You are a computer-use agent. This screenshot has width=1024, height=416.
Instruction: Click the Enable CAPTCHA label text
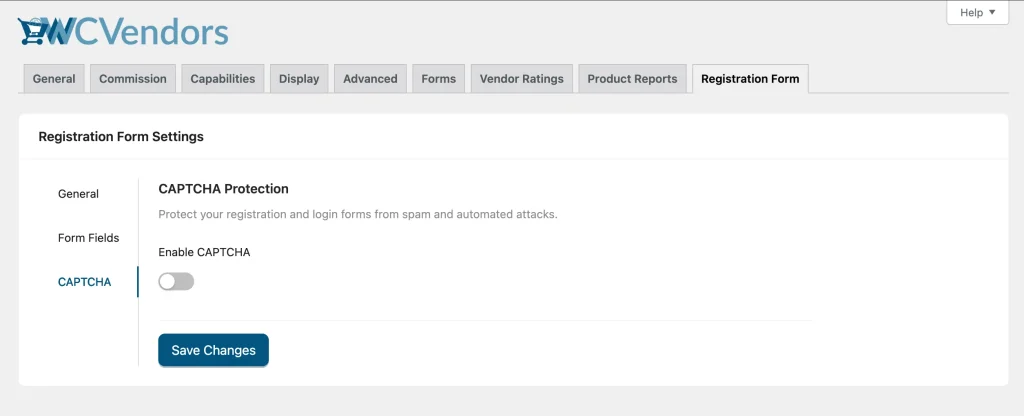[x=204, y=252]
